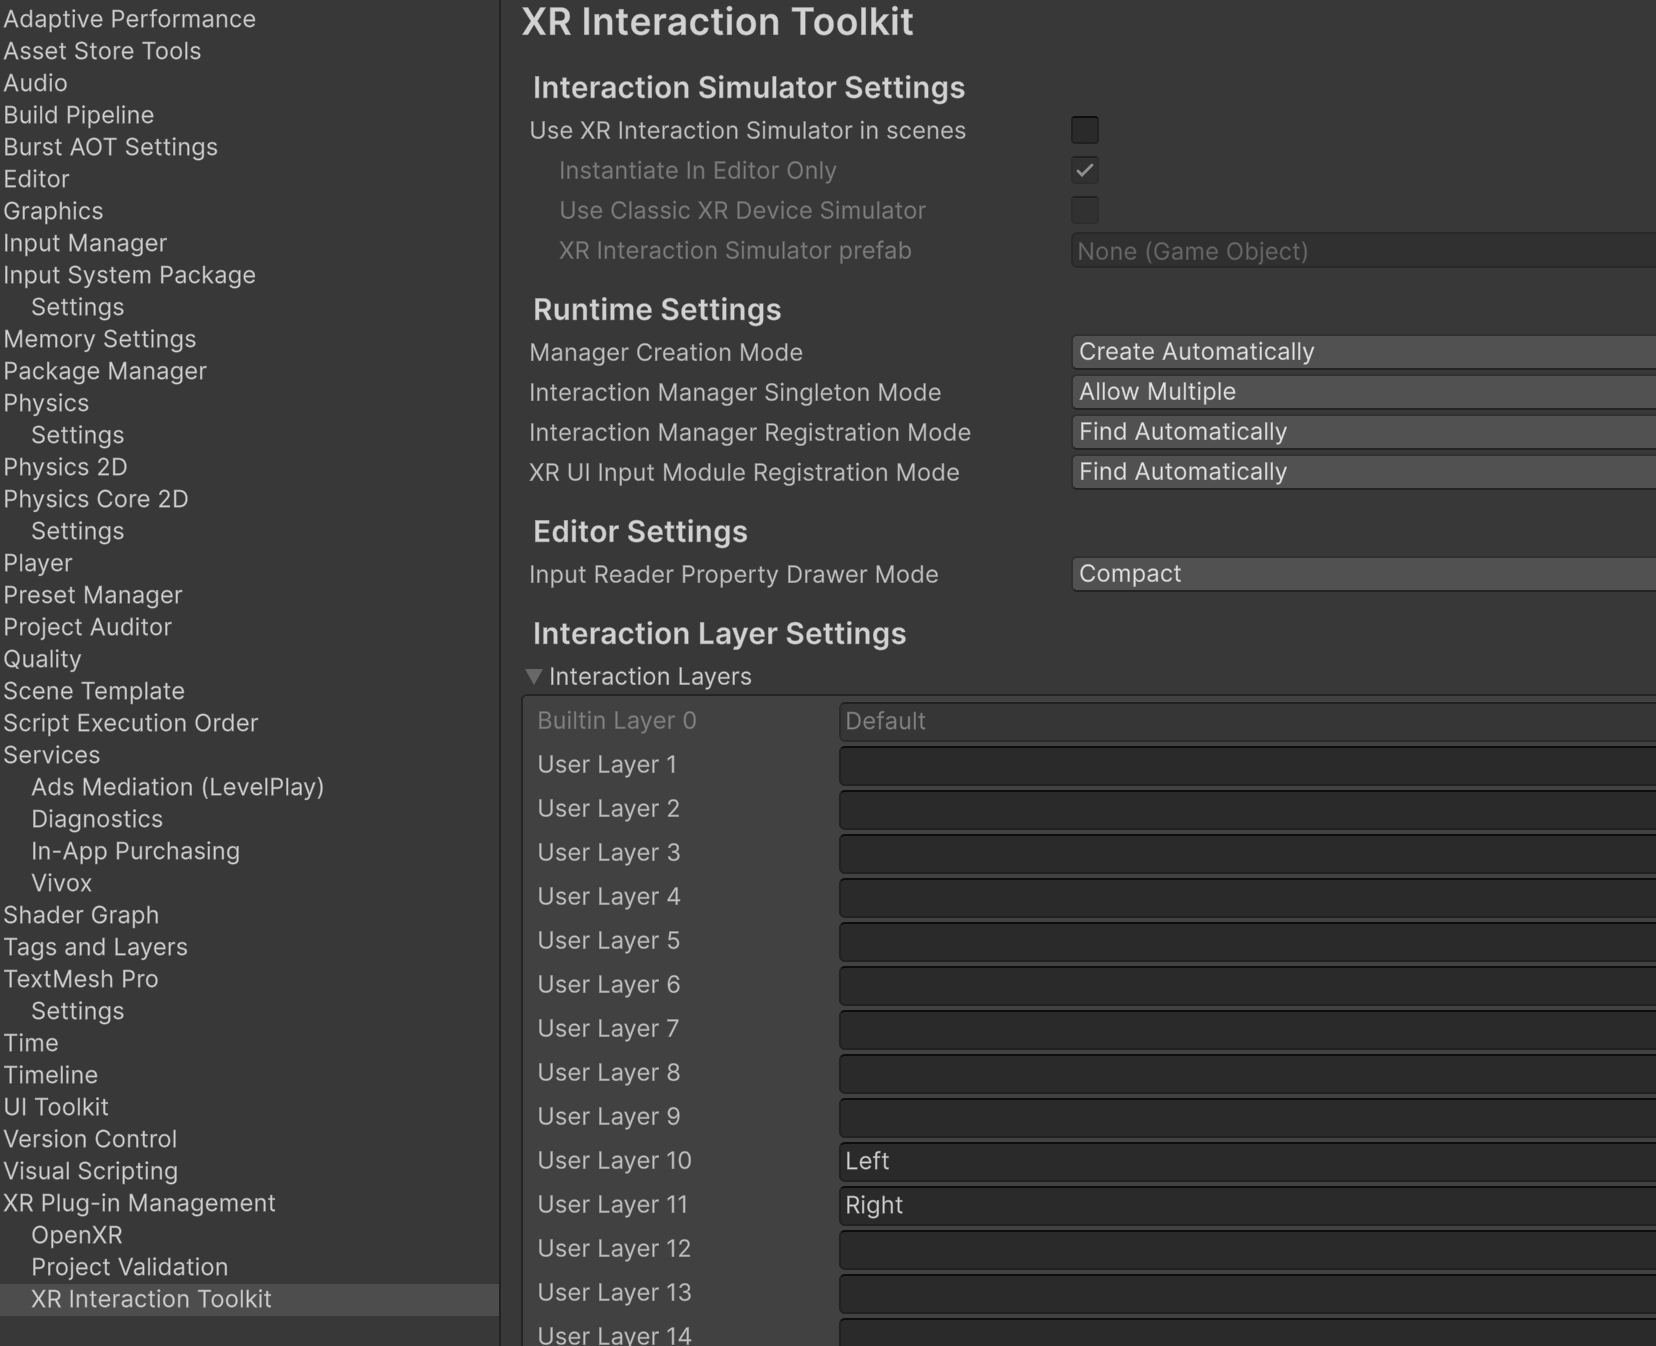Open Project Validation settings page

tap(130, 1267)
